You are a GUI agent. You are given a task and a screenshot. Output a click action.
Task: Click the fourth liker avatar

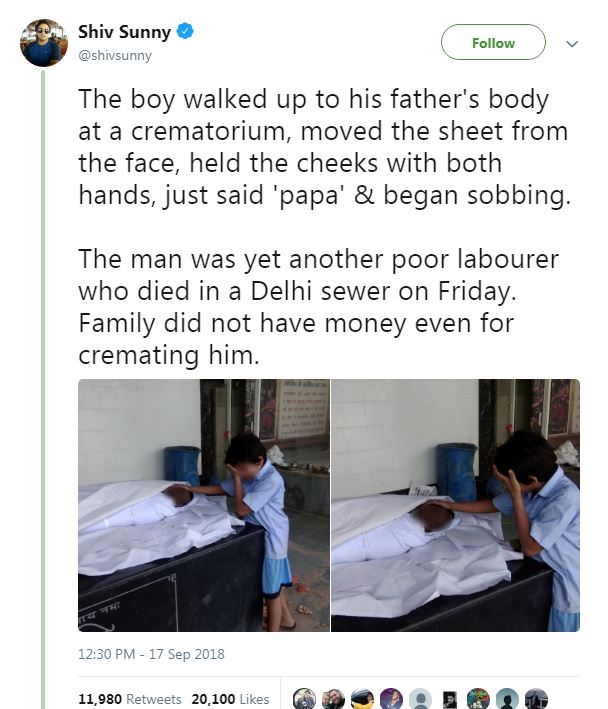(392, 699)
